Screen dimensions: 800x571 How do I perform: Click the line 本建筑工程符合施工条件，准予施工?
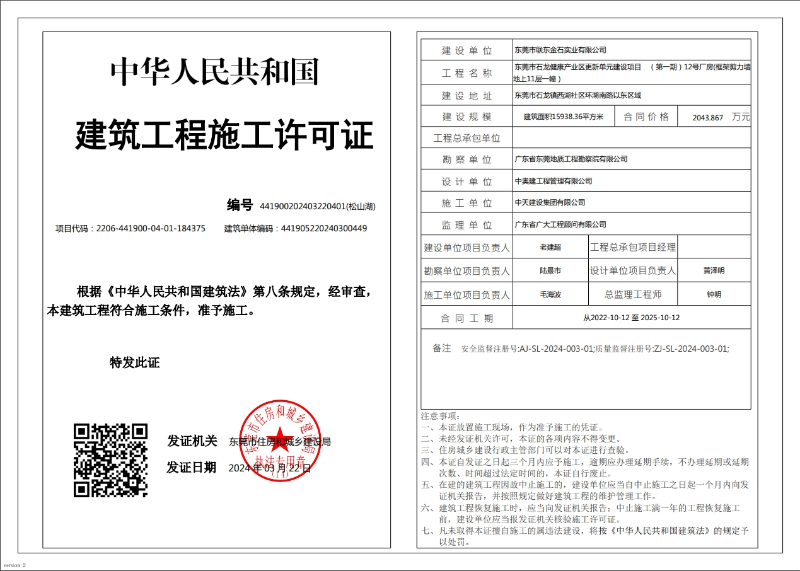tap(151, 310)
